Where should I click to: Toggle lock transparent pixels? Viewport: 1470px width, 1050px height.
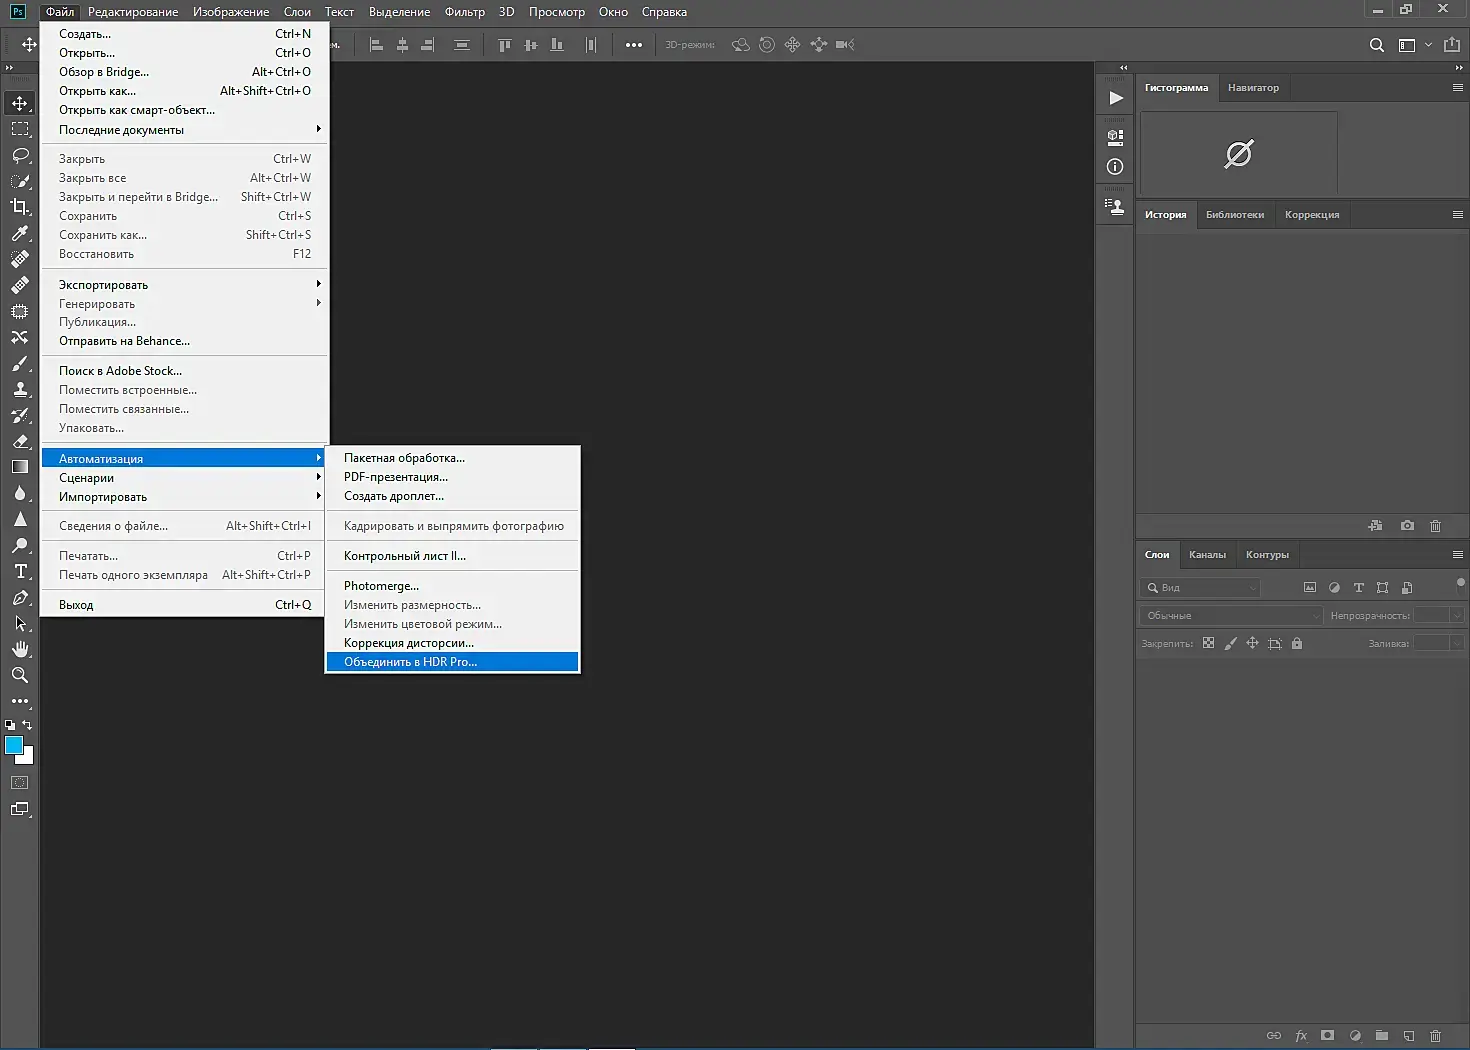tap(1208, 643)
